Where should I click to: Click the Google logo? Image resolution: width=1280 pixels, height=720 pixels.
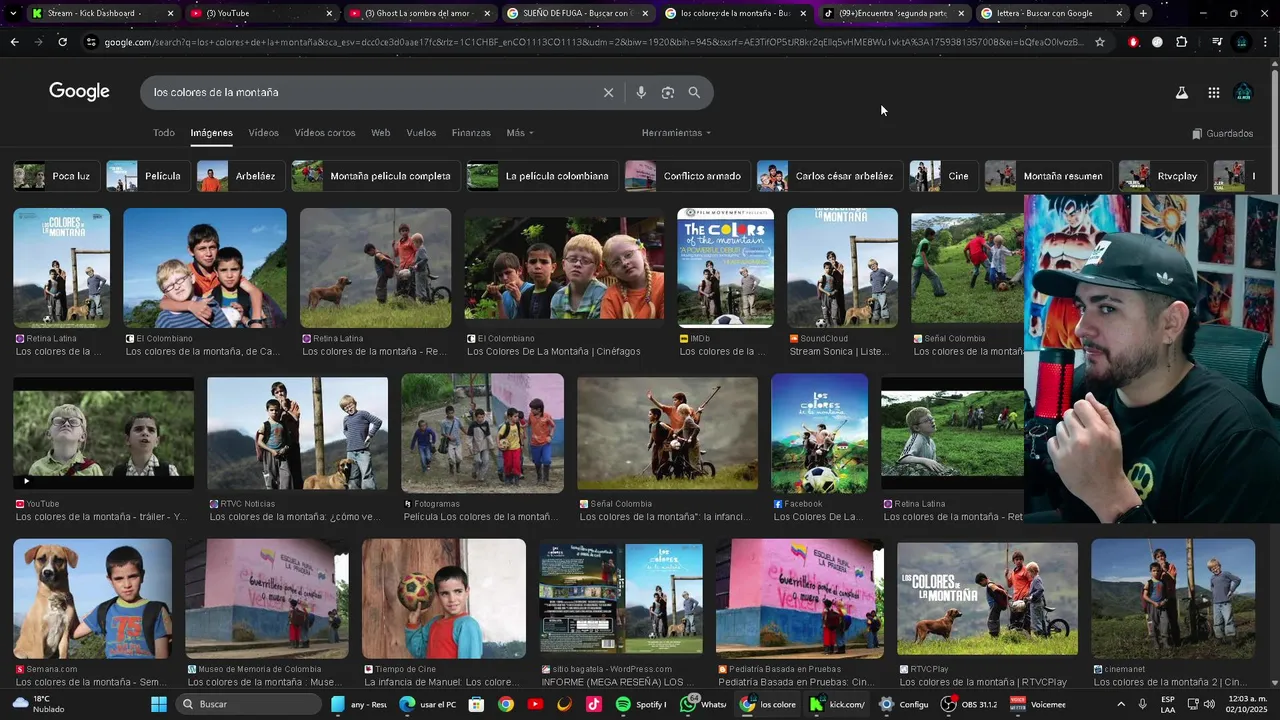click(79, 92)
